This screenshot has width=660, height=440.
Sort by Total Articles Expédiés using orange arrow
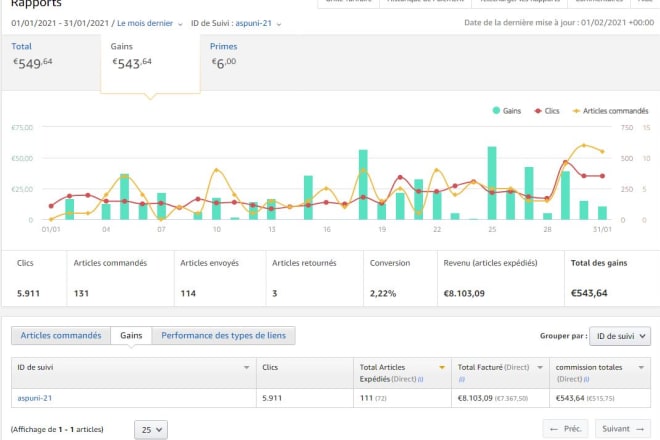442,368
